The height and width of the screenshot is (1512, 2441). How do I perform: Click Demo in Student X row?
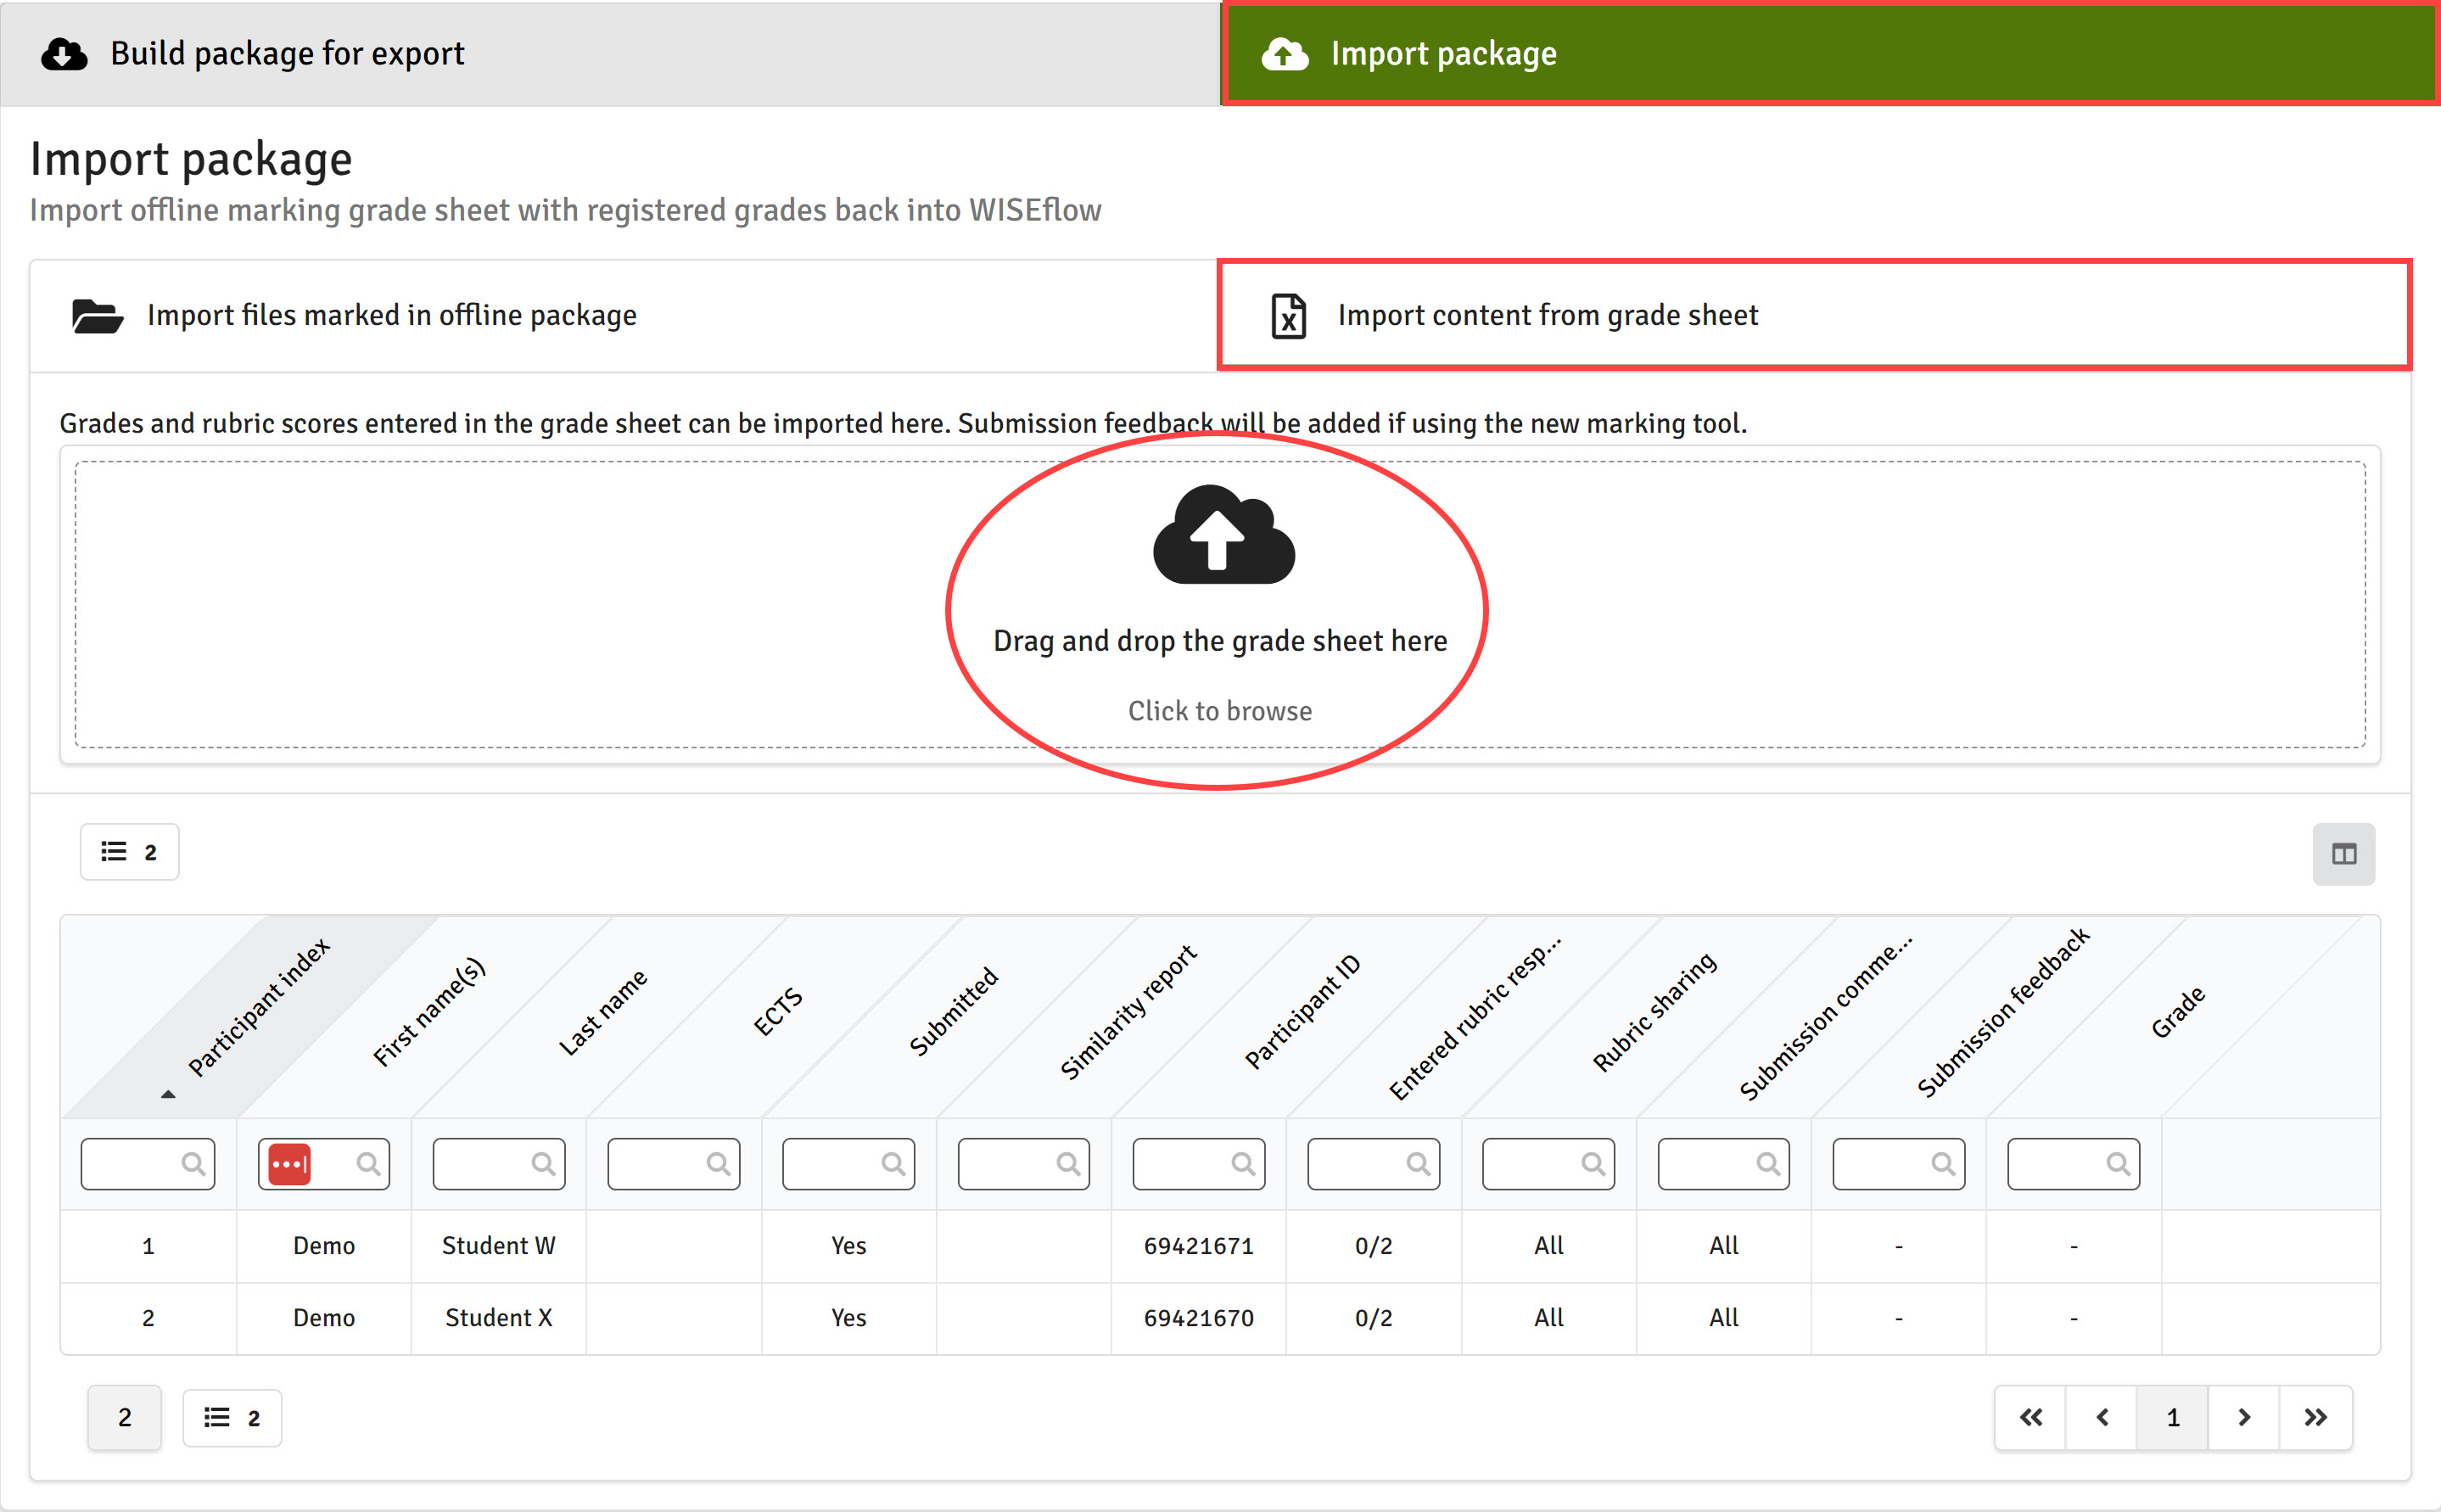pos(324,1318)
